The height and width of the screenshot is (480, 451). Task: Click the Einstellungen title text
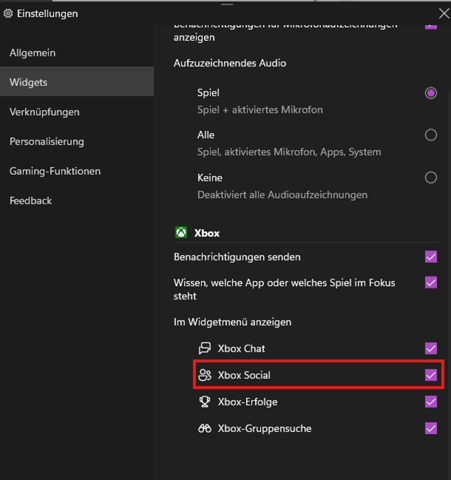[47, 14]
